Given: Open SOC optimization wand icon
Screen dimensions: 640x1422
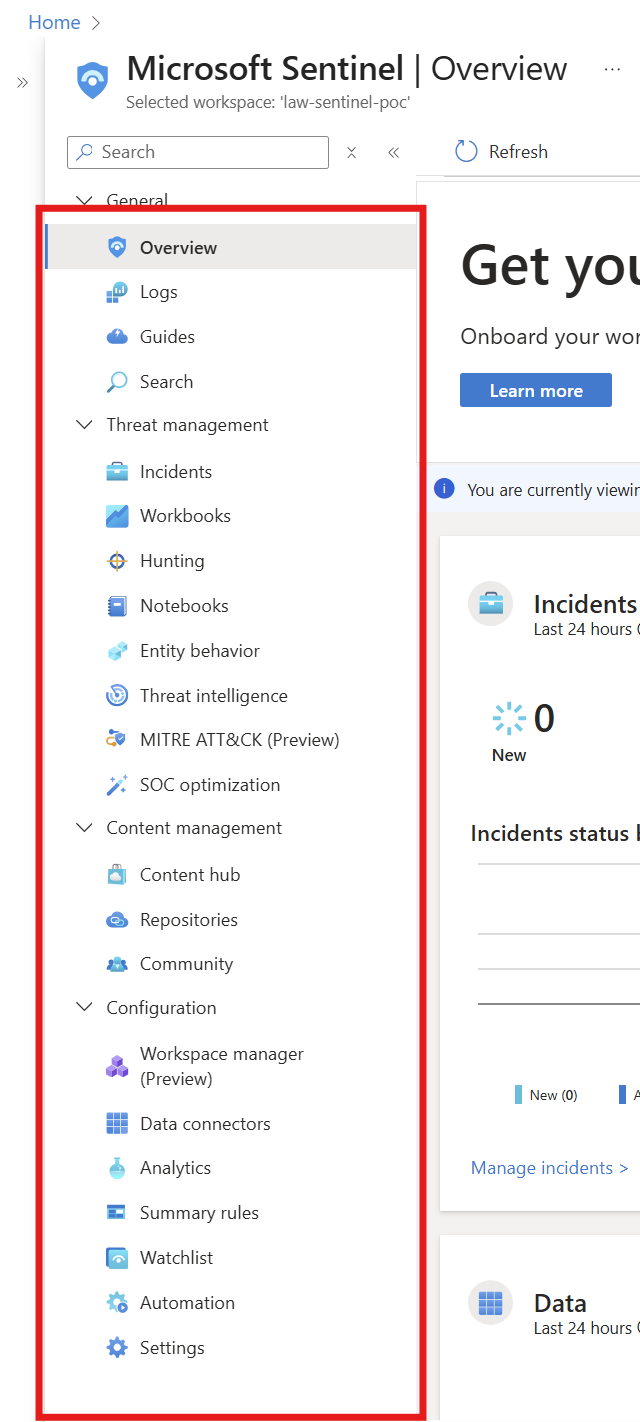Looking at the screenshot, I should pyautogui.click(x=117, y=785).
